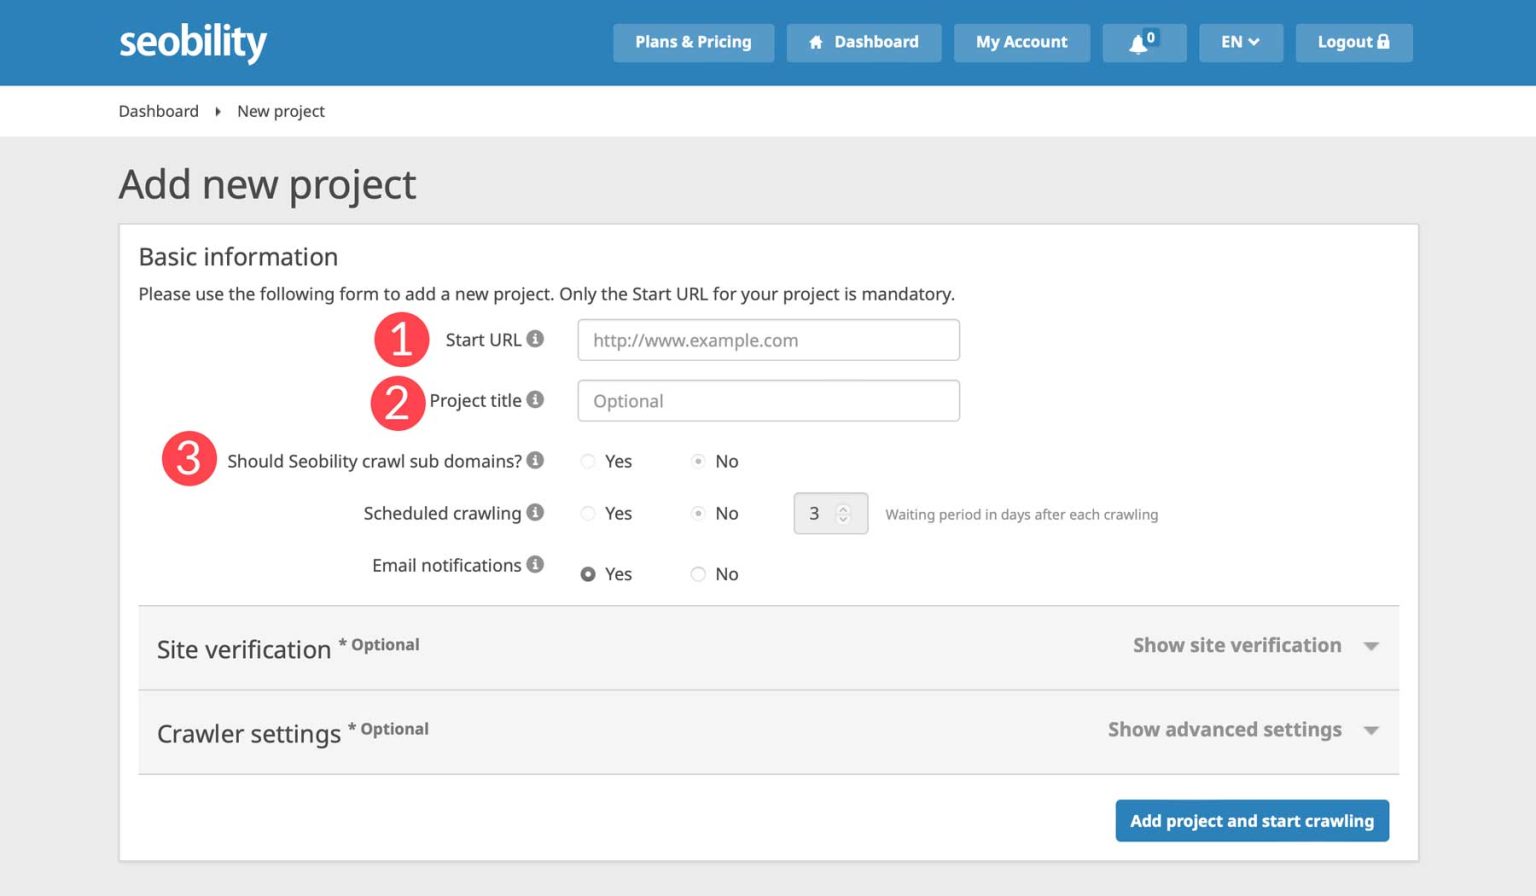Screen dimensions: 1536x896
Task: Open My Account menu item
Action: coord(1021,43)
